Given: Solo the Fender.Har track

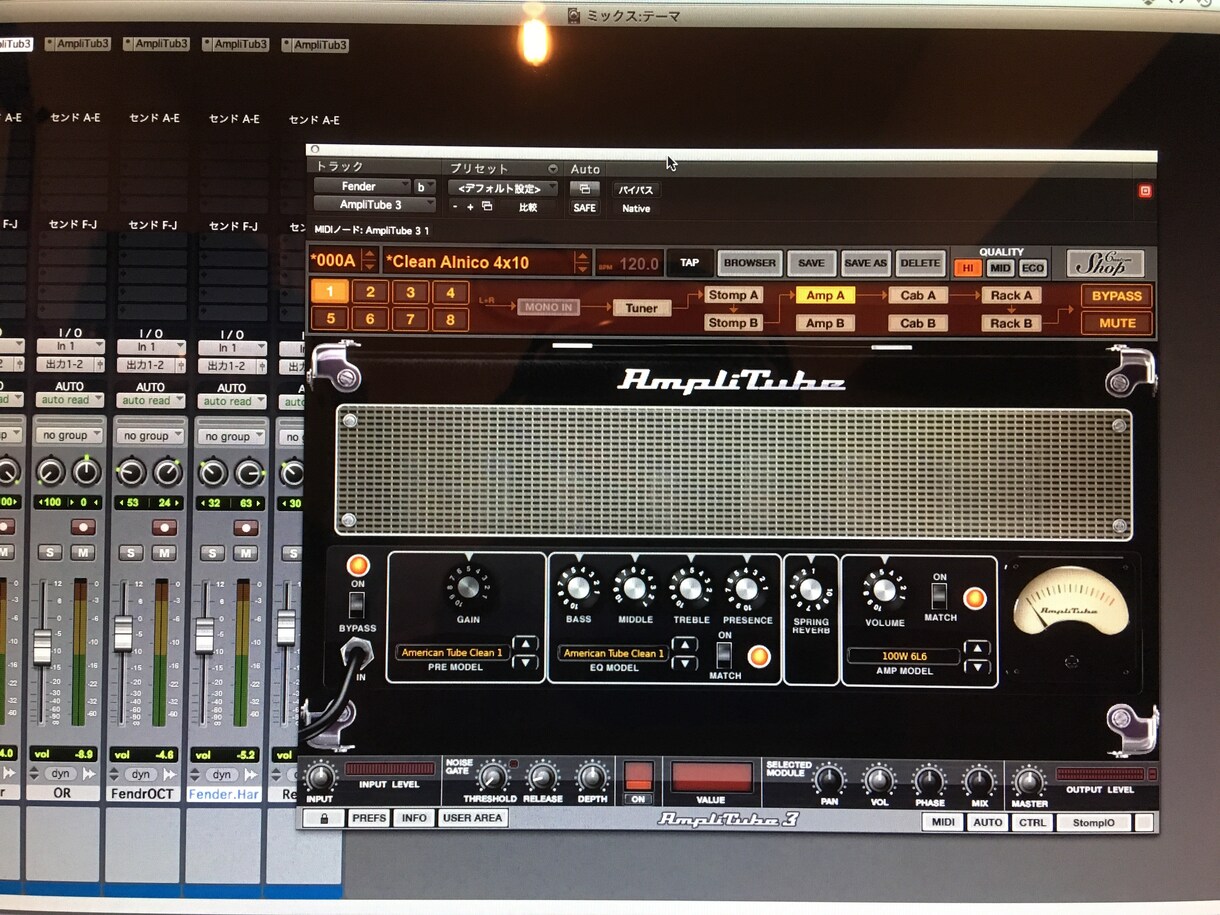Looking at the screenshot, I should [x=212, y=553].
